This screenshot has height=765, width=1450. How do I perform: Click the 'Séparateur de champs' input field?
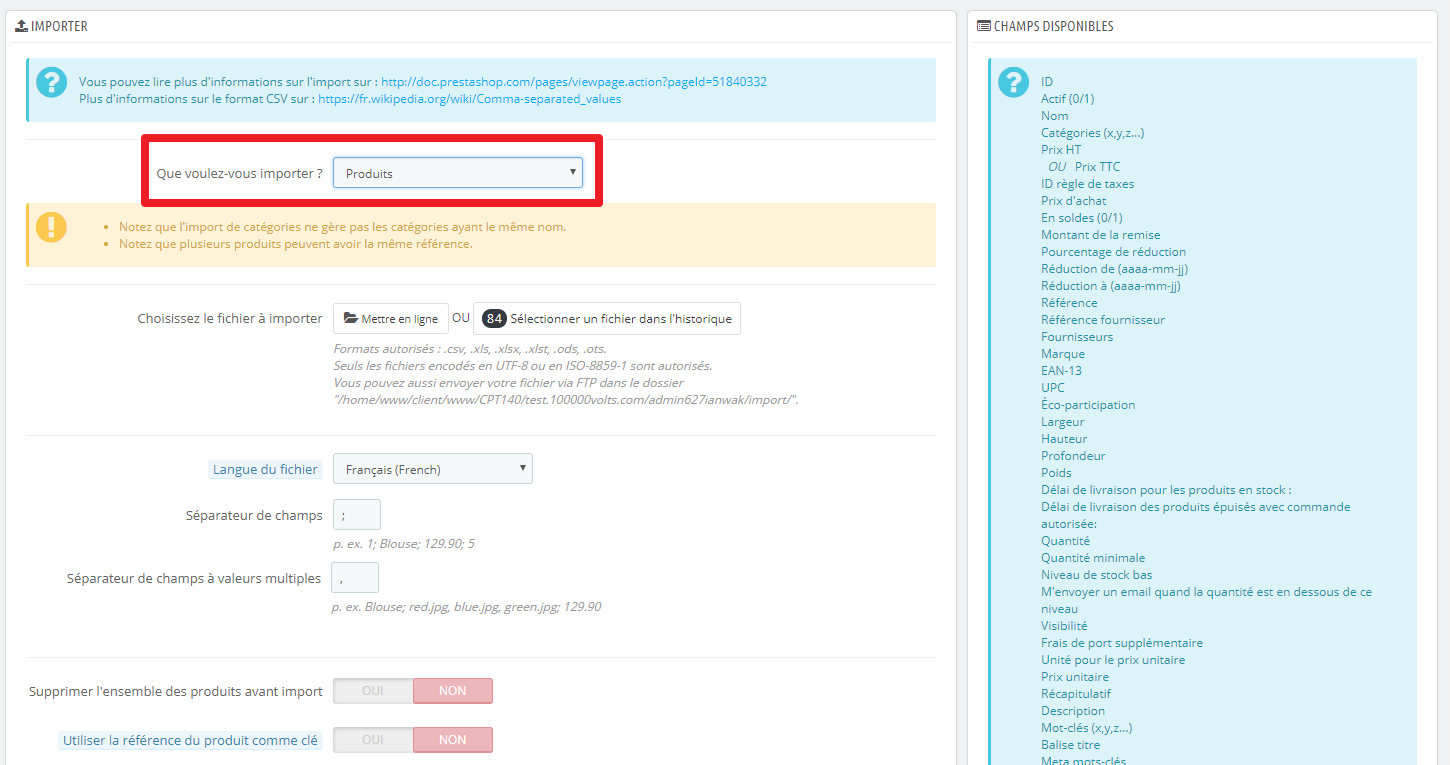(357, 515)
